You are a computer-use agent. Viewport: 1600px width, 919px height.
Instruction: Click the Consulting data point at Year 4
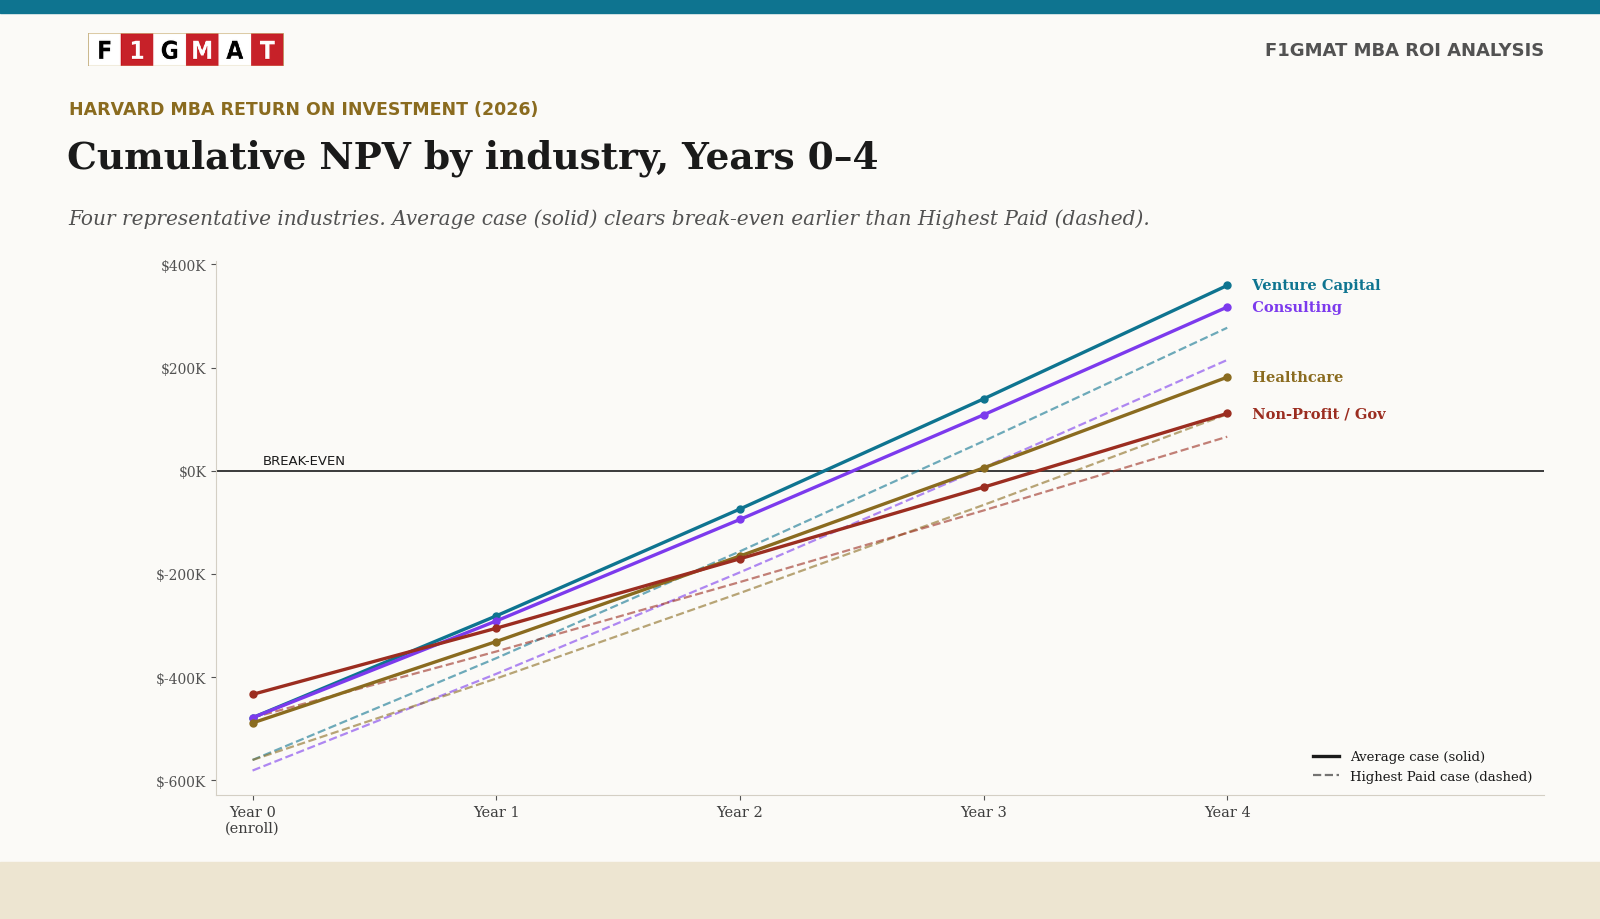click(x=1227, y=308)
